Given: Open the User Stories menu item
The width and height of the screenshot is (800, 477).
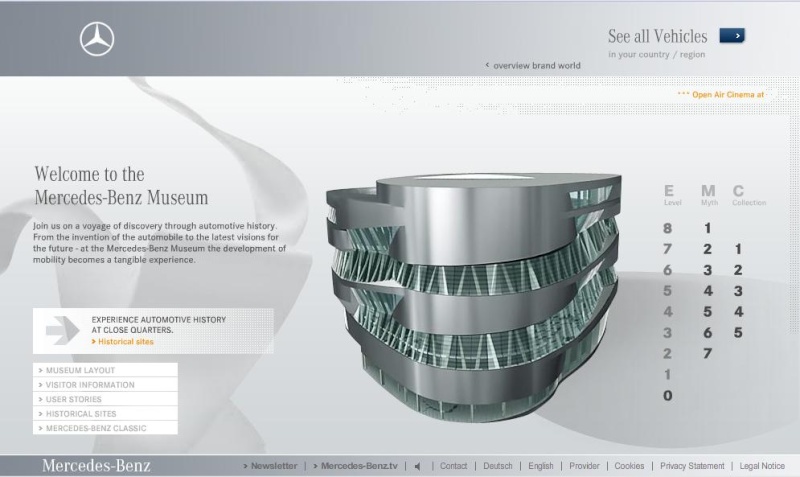Looking at the screenshot, I should (105, 399).
